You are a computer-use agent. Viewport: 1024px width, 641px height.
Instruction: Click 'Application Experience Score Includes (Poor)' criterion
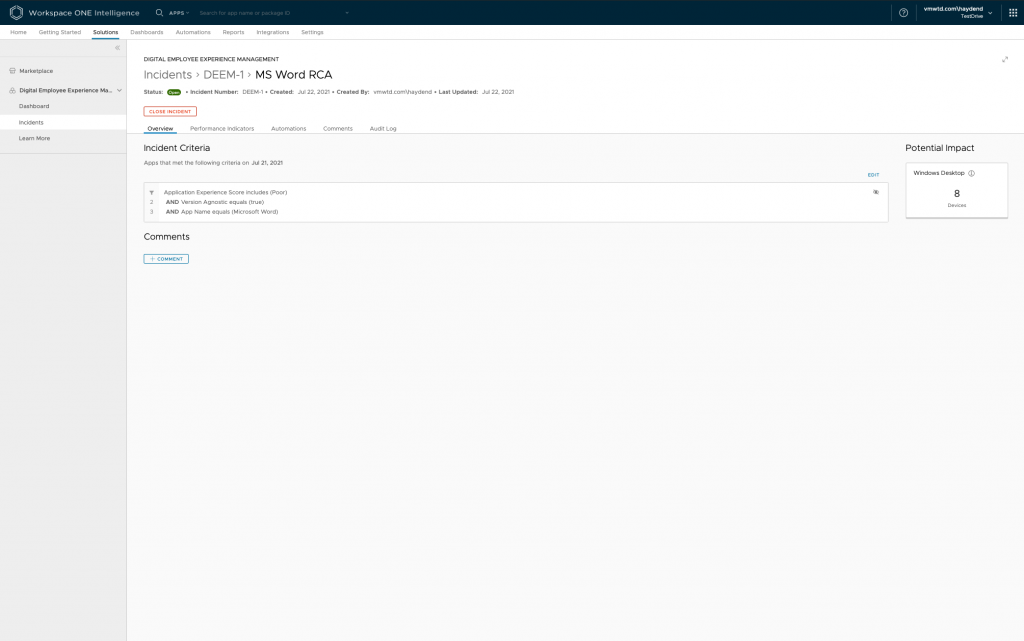pos(225,193)
